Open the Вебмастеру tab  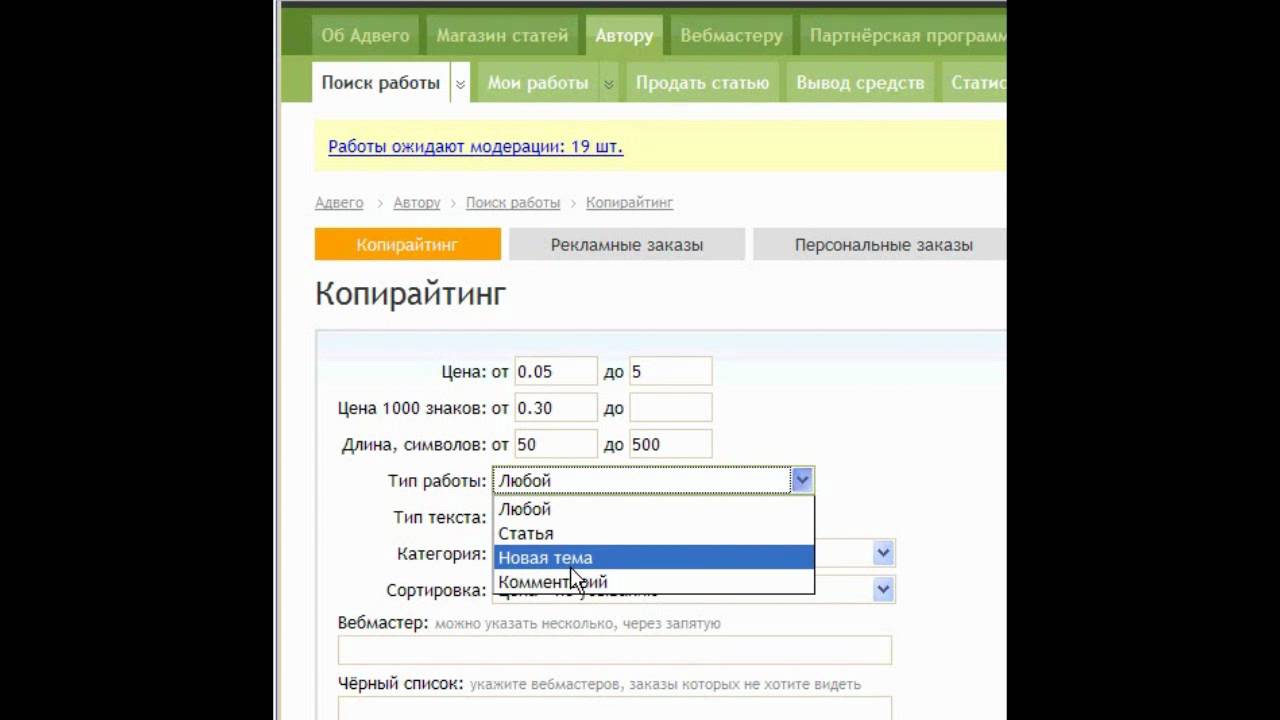[731, 35]
